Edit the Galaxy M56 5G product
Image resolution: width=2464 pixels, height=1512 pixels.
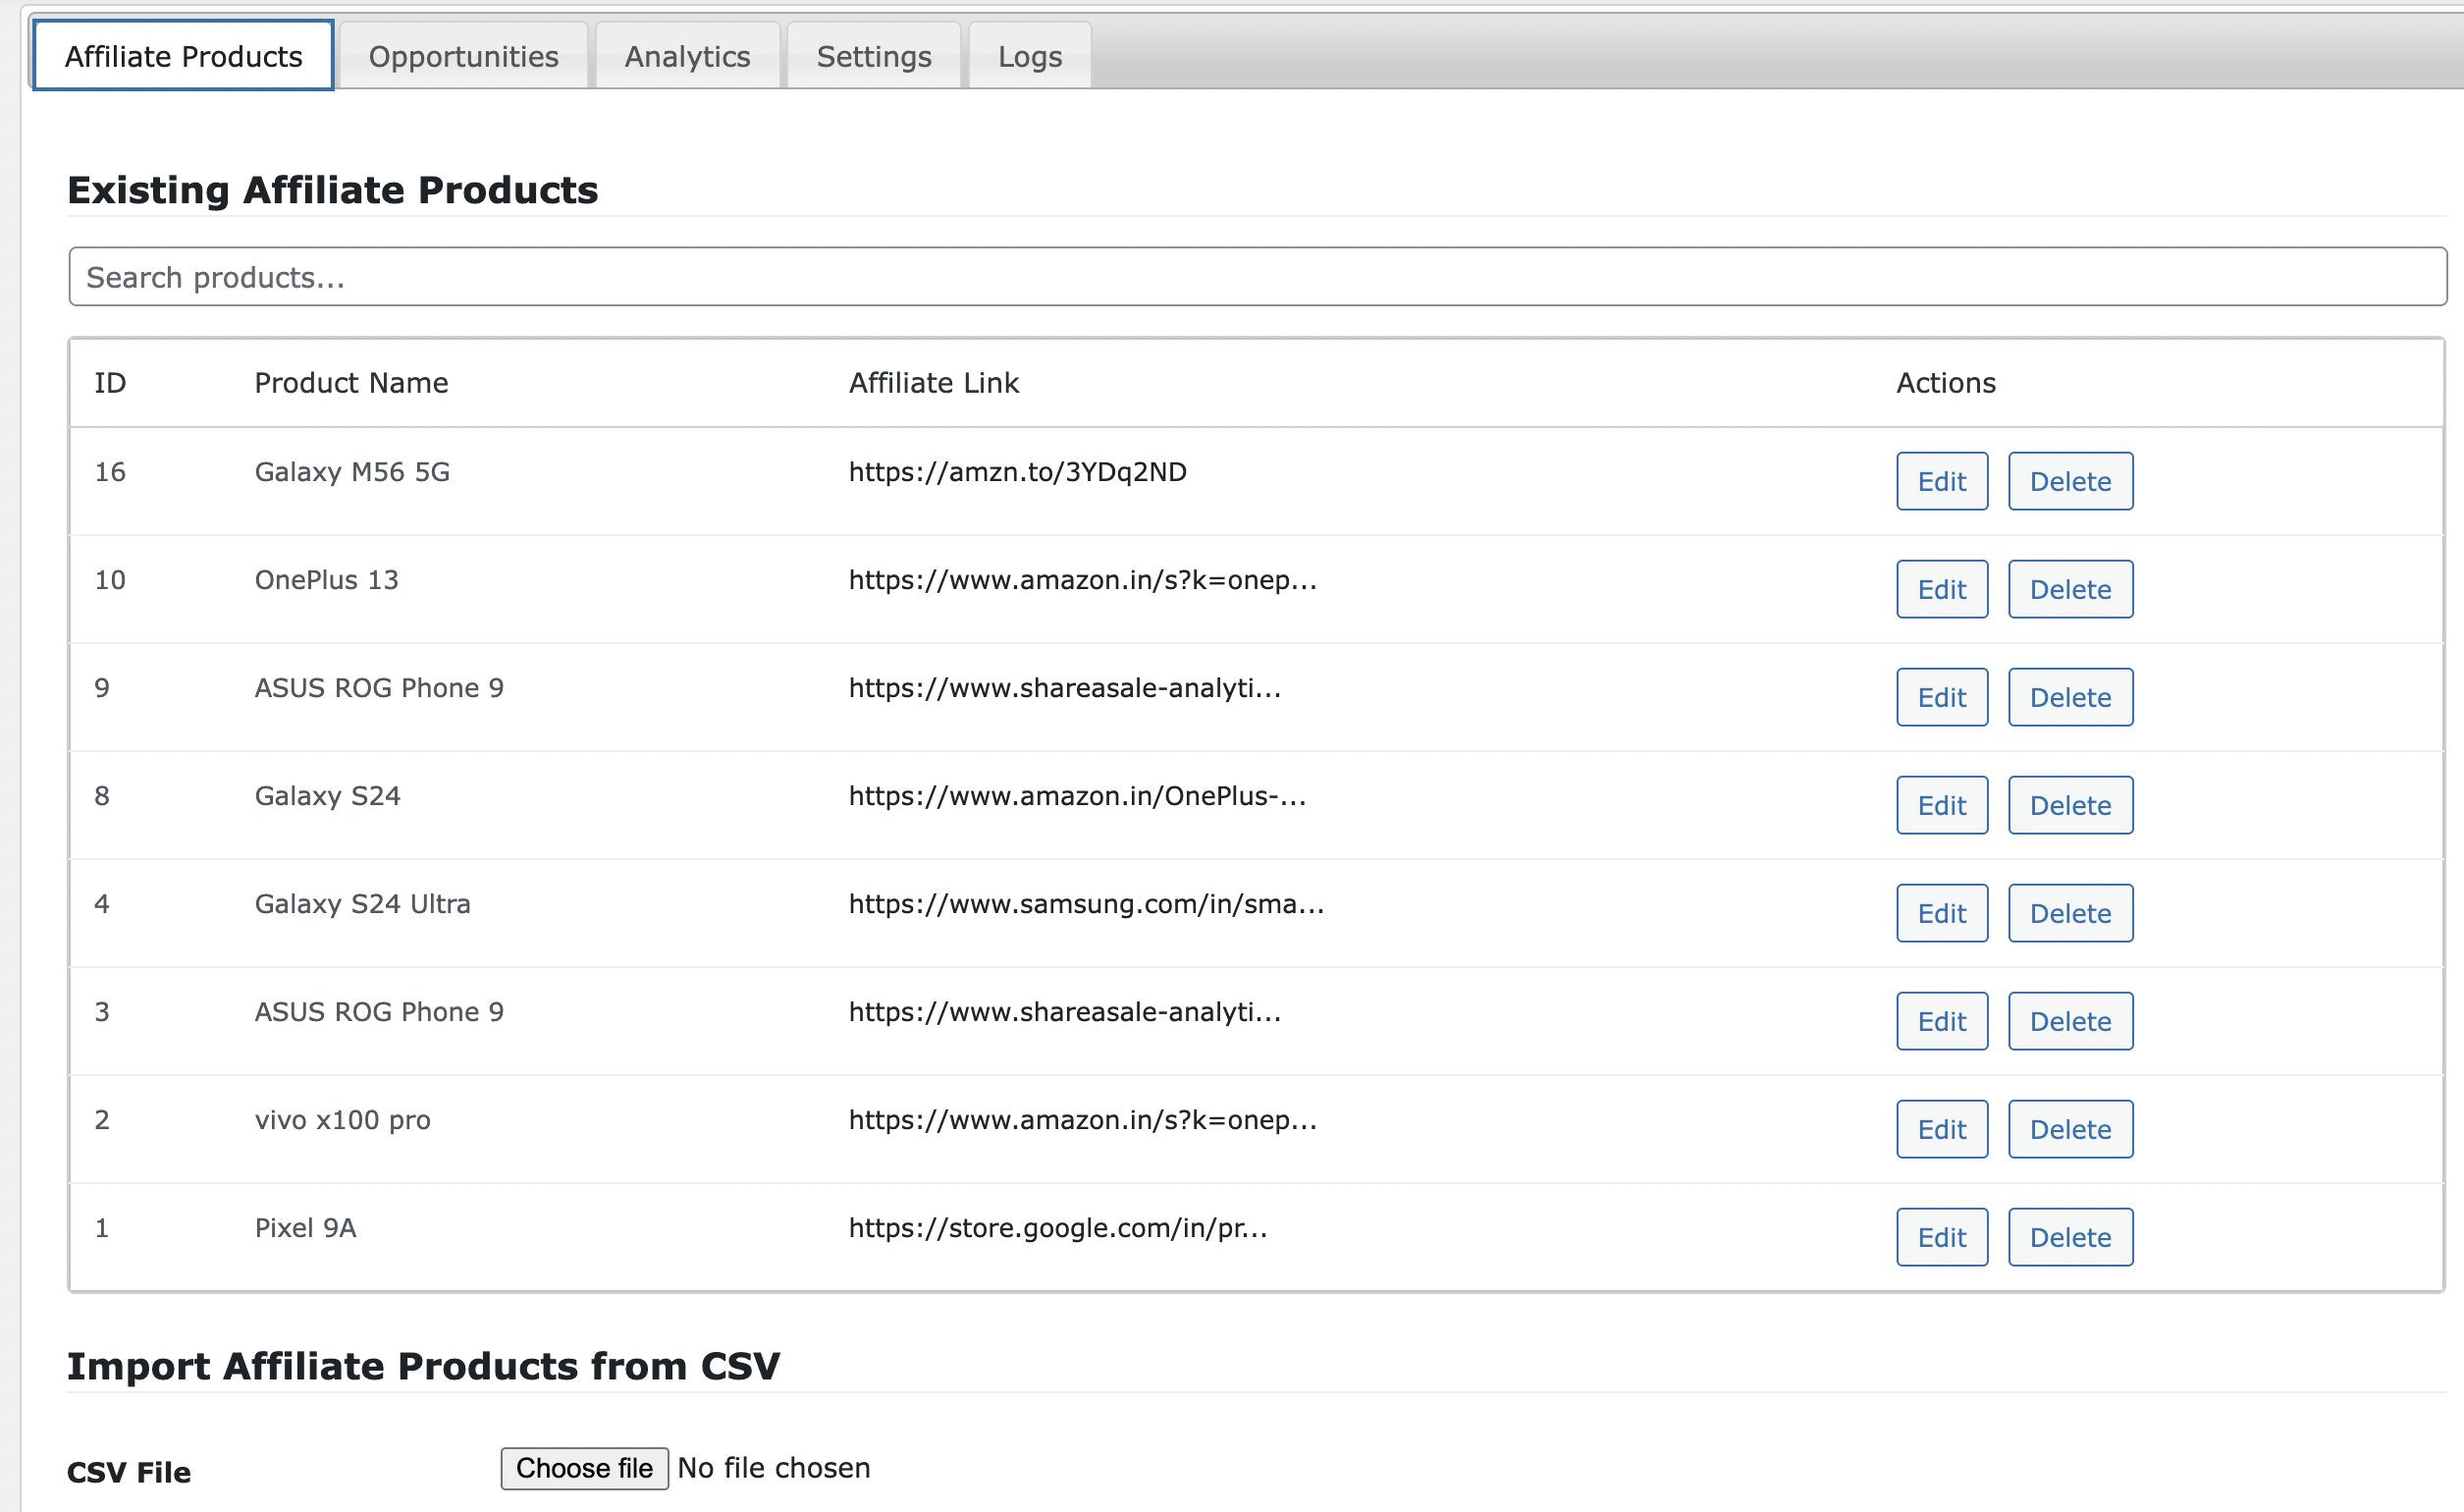[x=1941, y=481]
